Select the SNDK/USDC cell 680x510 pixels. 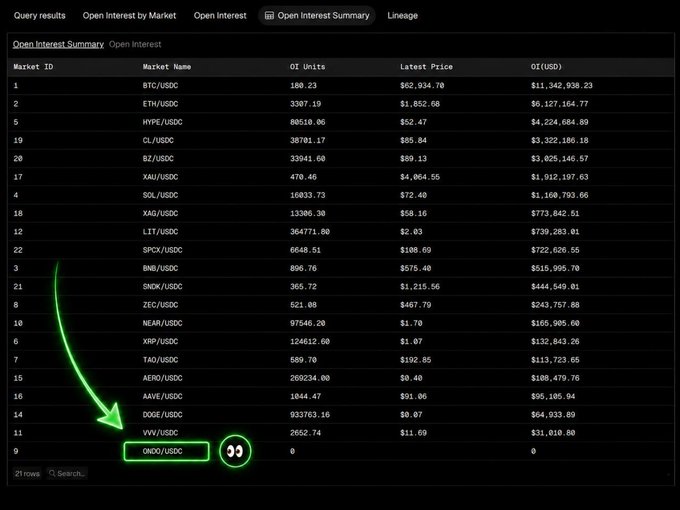(x=163, y=287)
